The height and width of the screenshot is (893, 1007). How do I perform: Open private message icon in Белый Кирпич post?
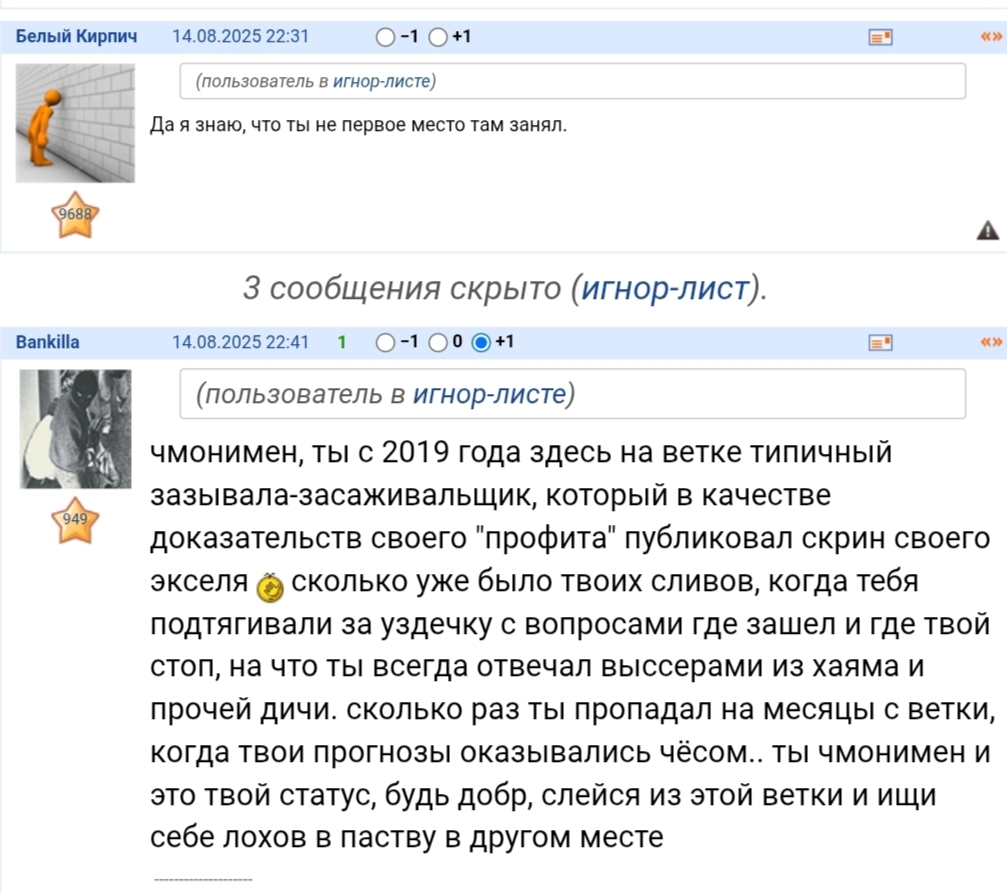pos(880,37)
